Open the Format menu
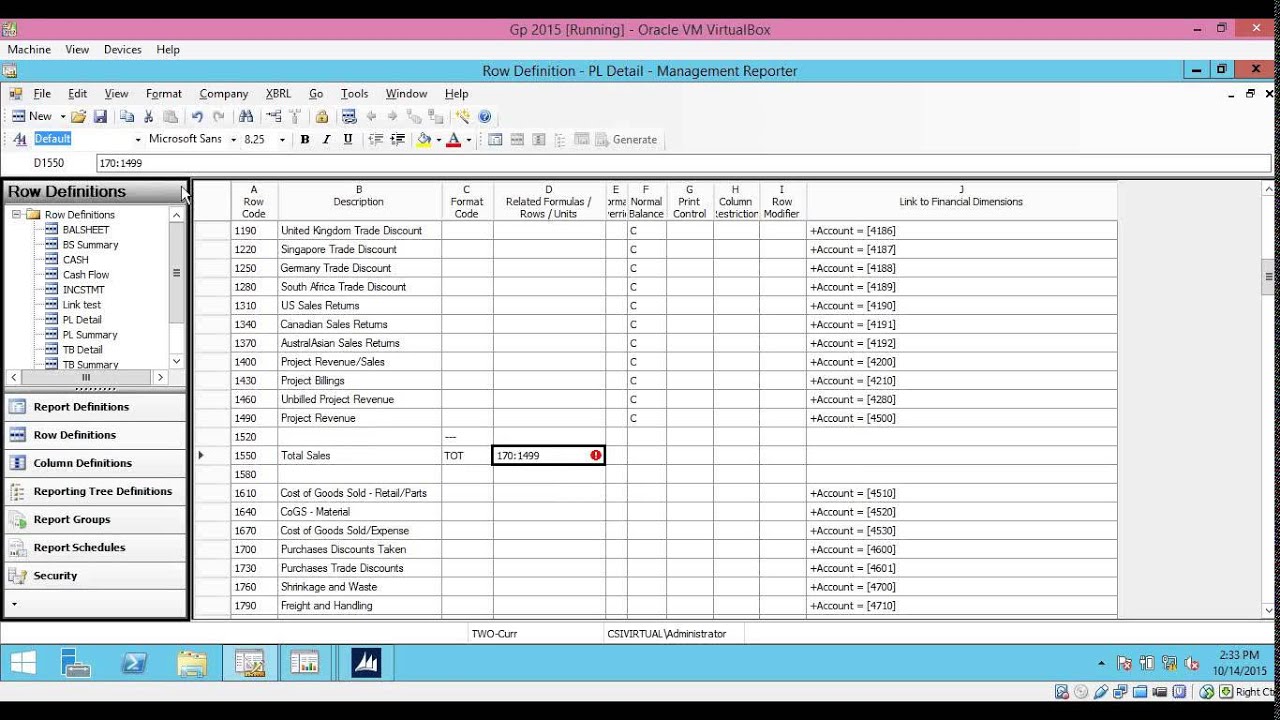The width and height of the screenshot is (1280, 720). [x=164, y=94]
